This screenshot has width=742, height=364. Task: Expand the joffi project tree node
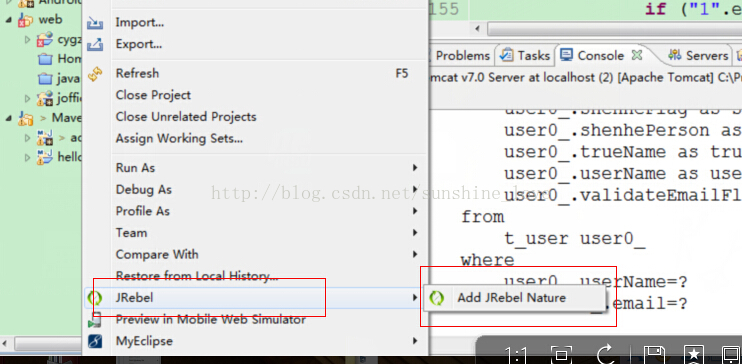[28, 98]
